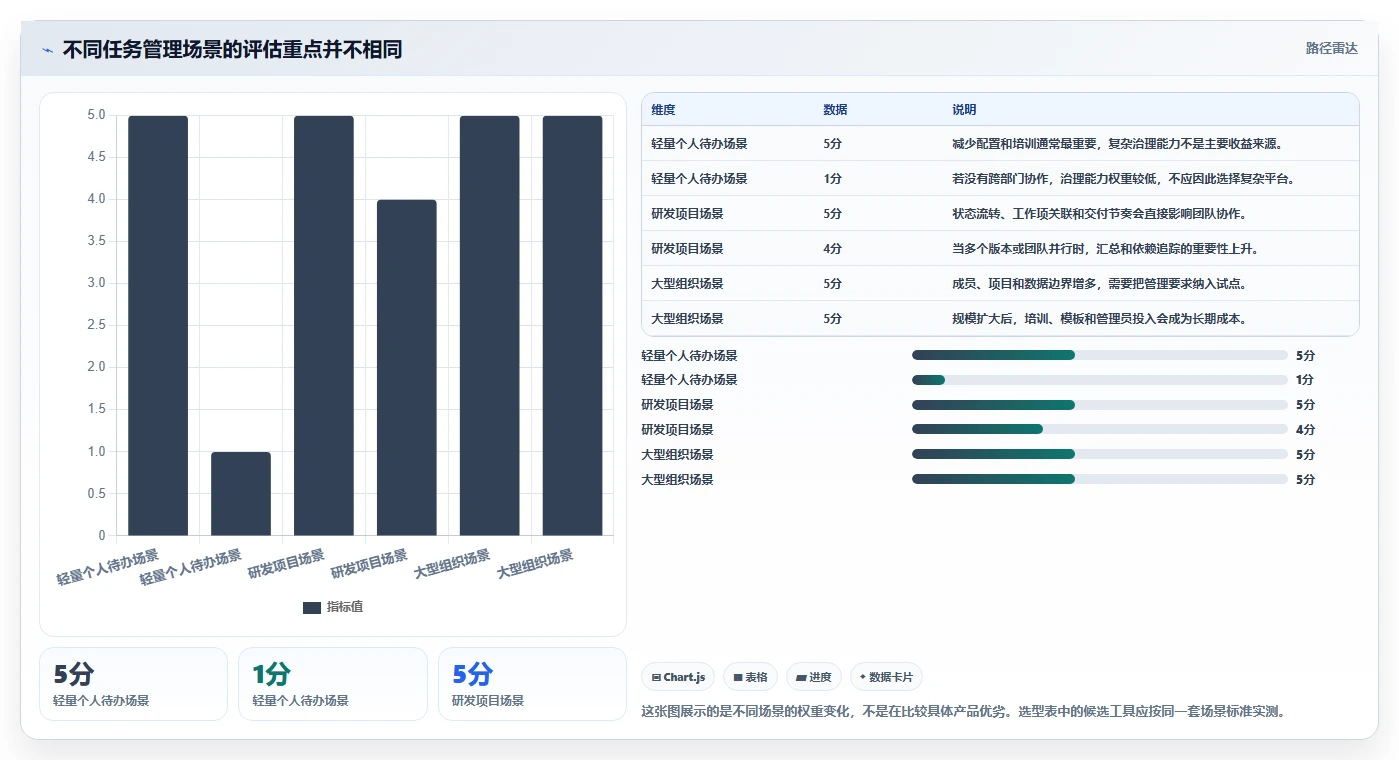This screenshot has height=760, width=1399.
Task: Click the 轻量个人待办场景 progress bar showing 5分
Action: pos(1099,355)
